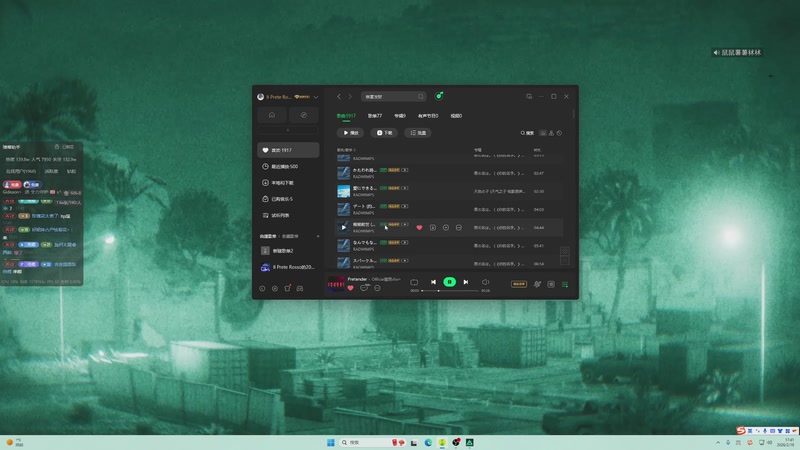The image size is (800, 450).
Task: Click the sort icon above the song list
Action: [551, 133]
